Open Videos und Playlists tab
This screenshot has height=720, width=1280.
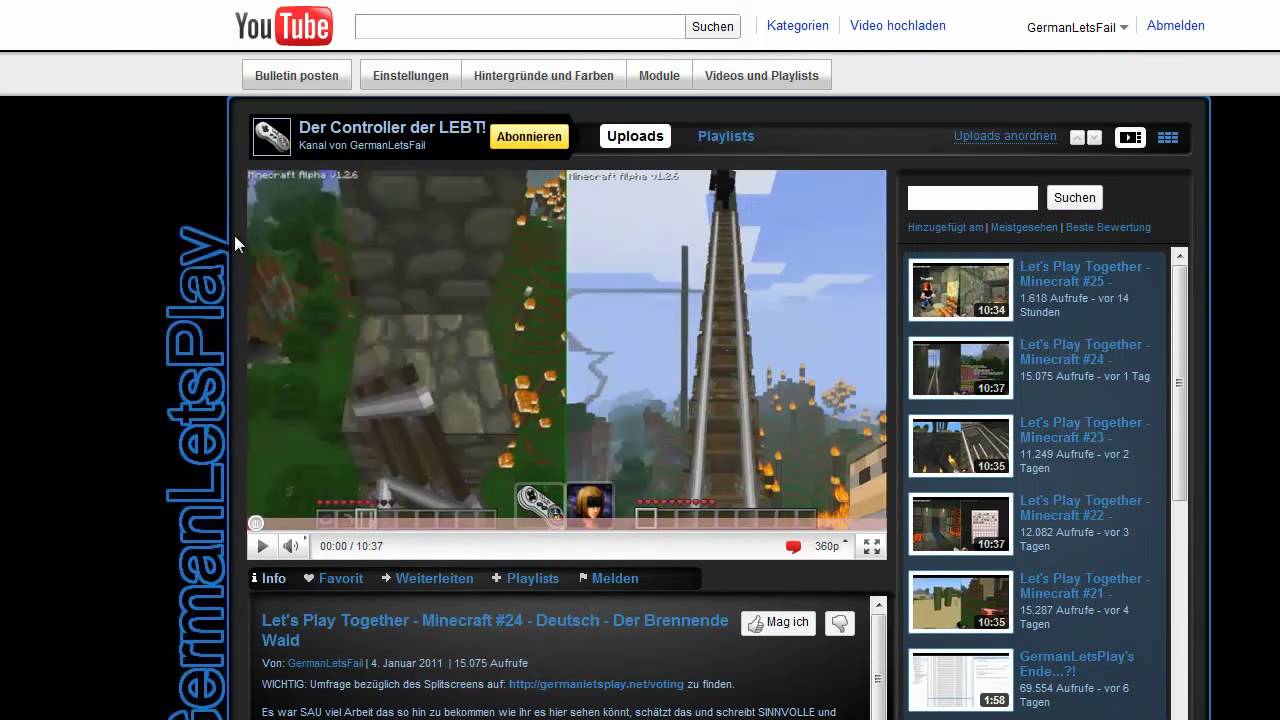tap(762, 75)
